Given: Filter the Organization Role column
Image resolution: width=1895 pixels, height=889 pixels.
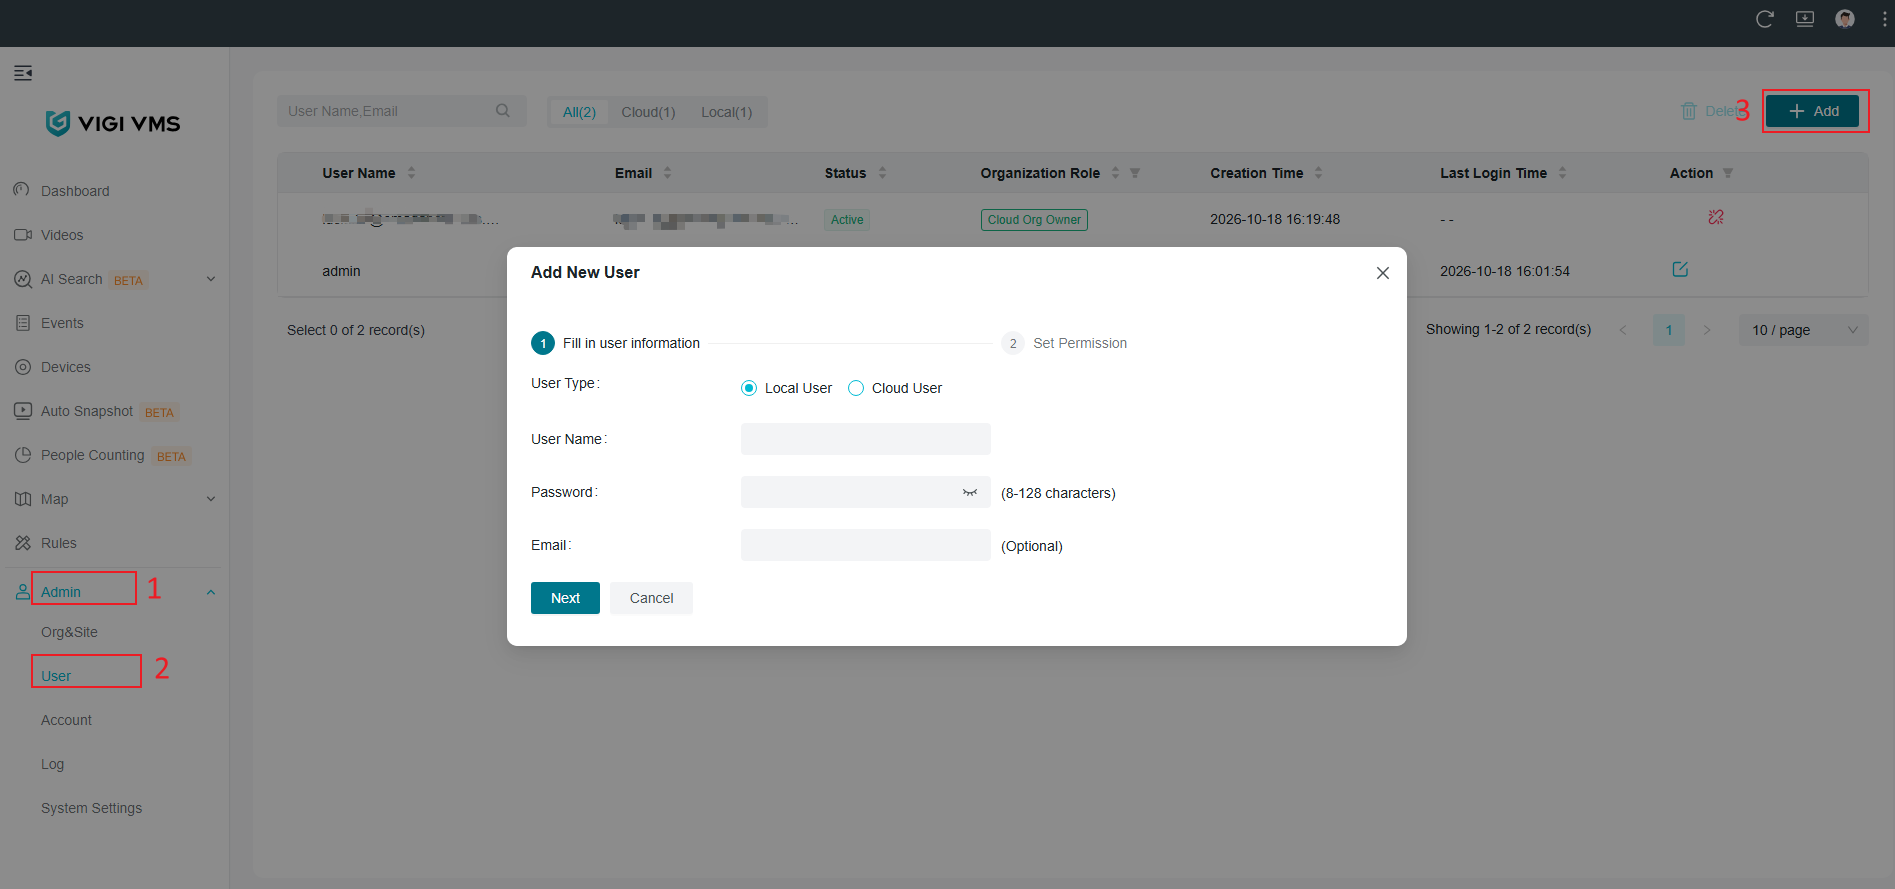Looking at the screenshot, I should (1135, 173).
